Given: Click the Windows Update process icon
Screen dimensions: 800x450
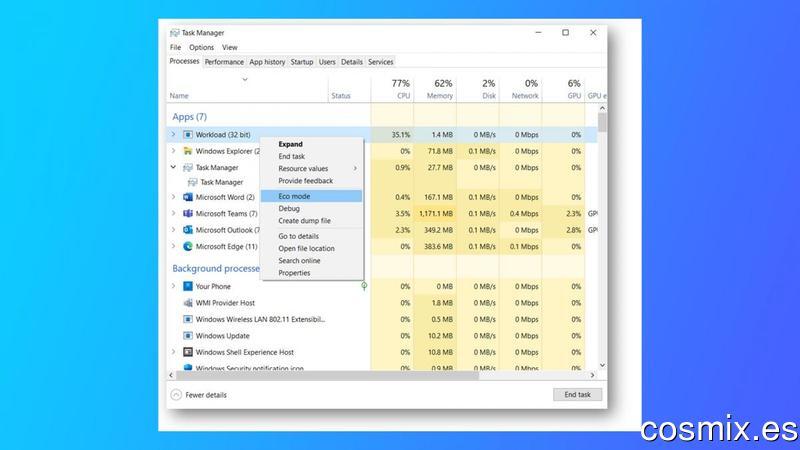Looking at the screenshot, I should click(188, 336).
